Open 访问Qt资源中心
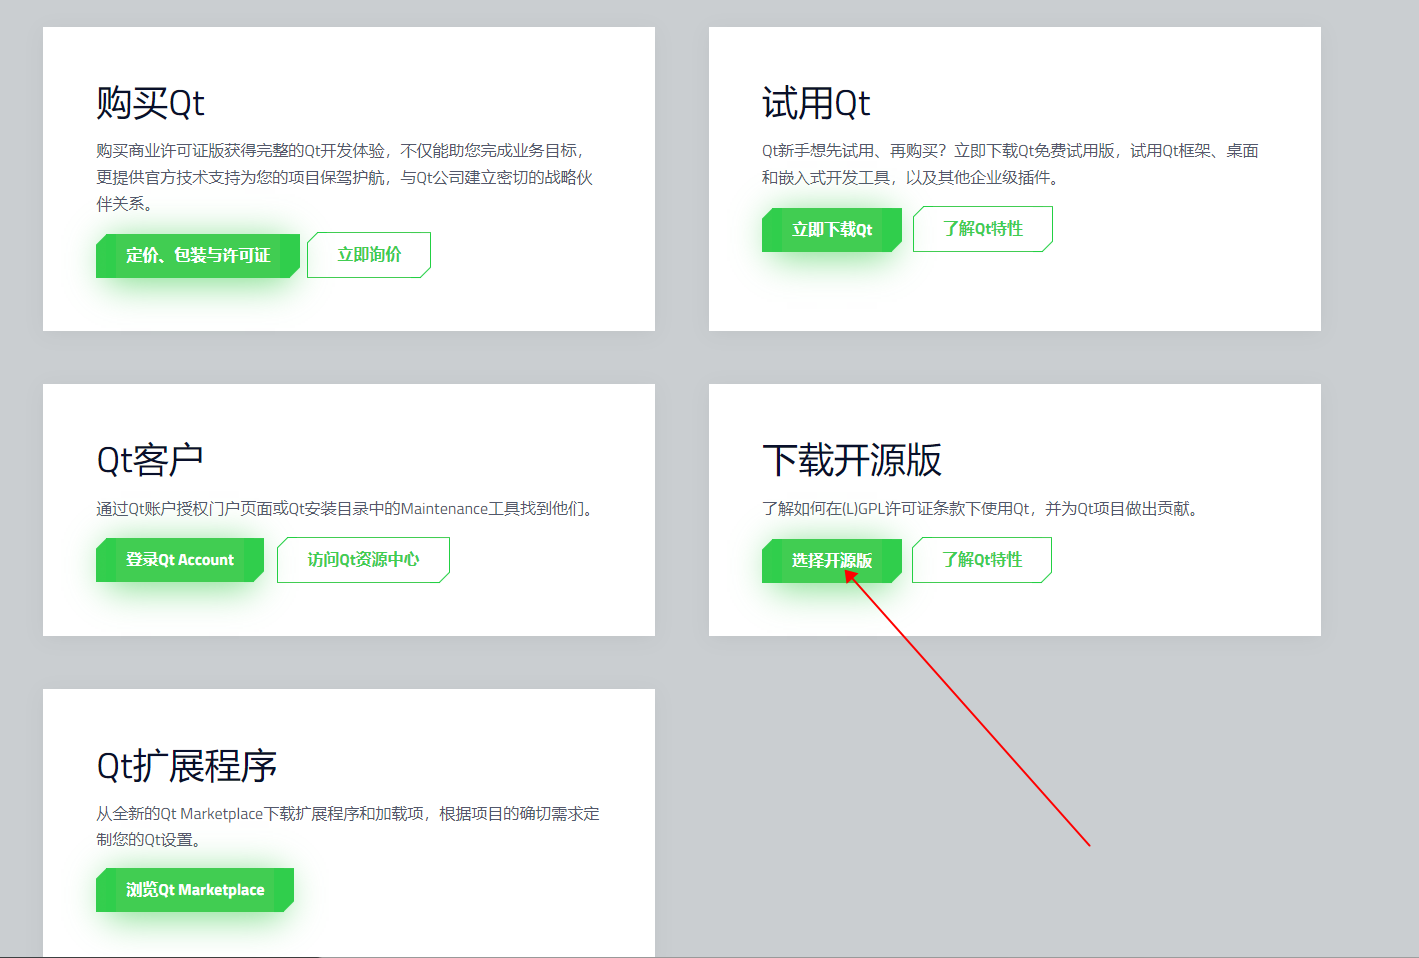Viewport: 1419px width, 958px height. coord(363,560)
